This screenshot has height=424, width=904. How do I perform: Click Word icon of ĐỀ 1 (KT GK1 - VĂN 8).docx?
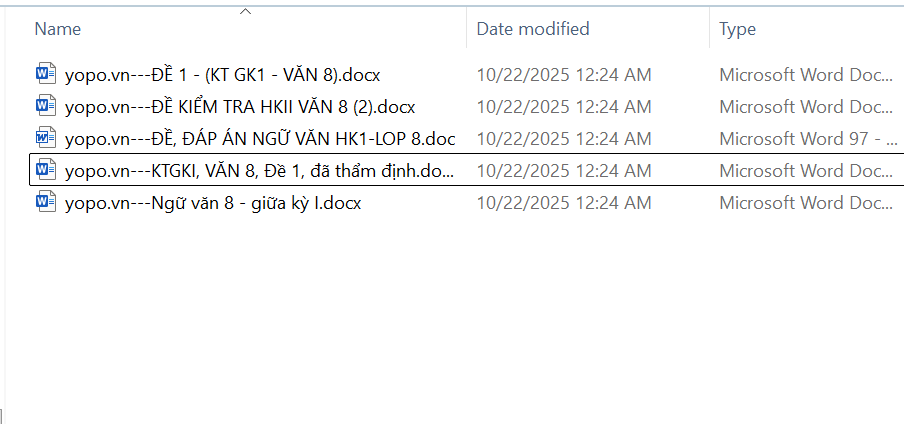tap(46, 74)
